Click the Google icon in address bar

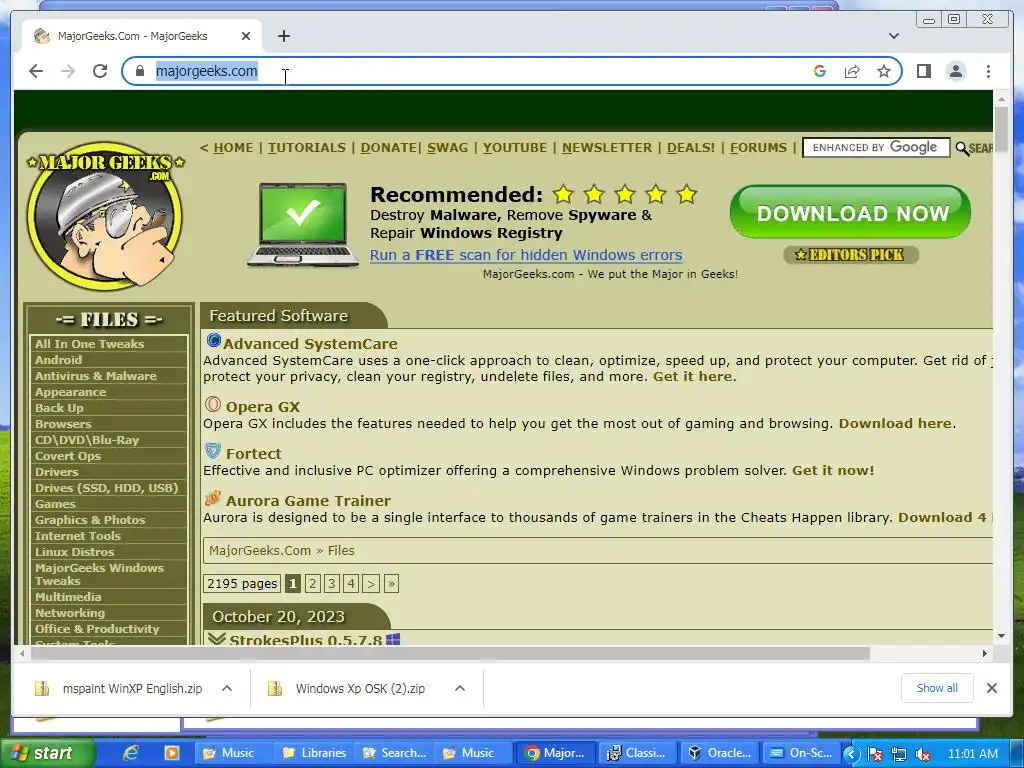pos(820,71)
